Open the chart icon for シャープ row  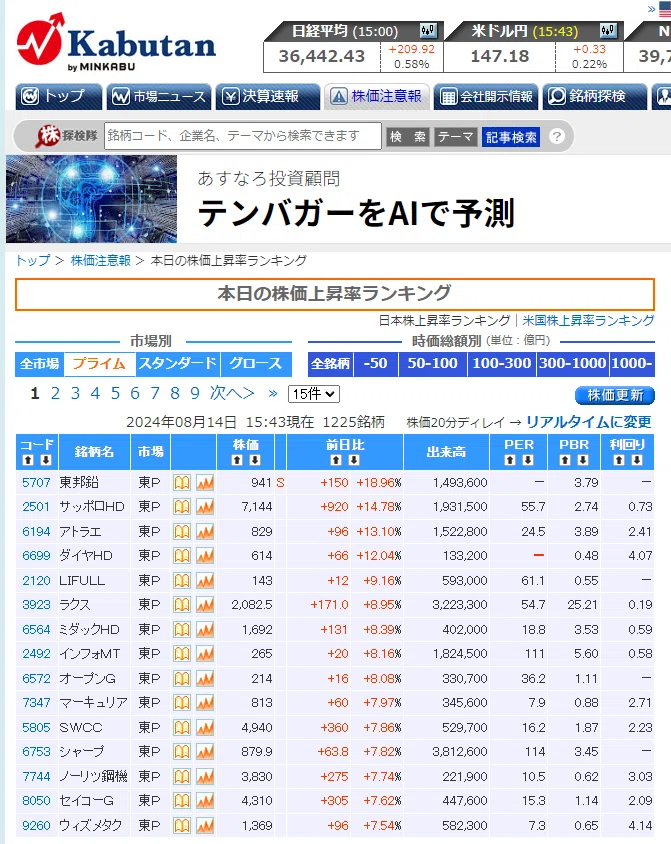(205, 751)
